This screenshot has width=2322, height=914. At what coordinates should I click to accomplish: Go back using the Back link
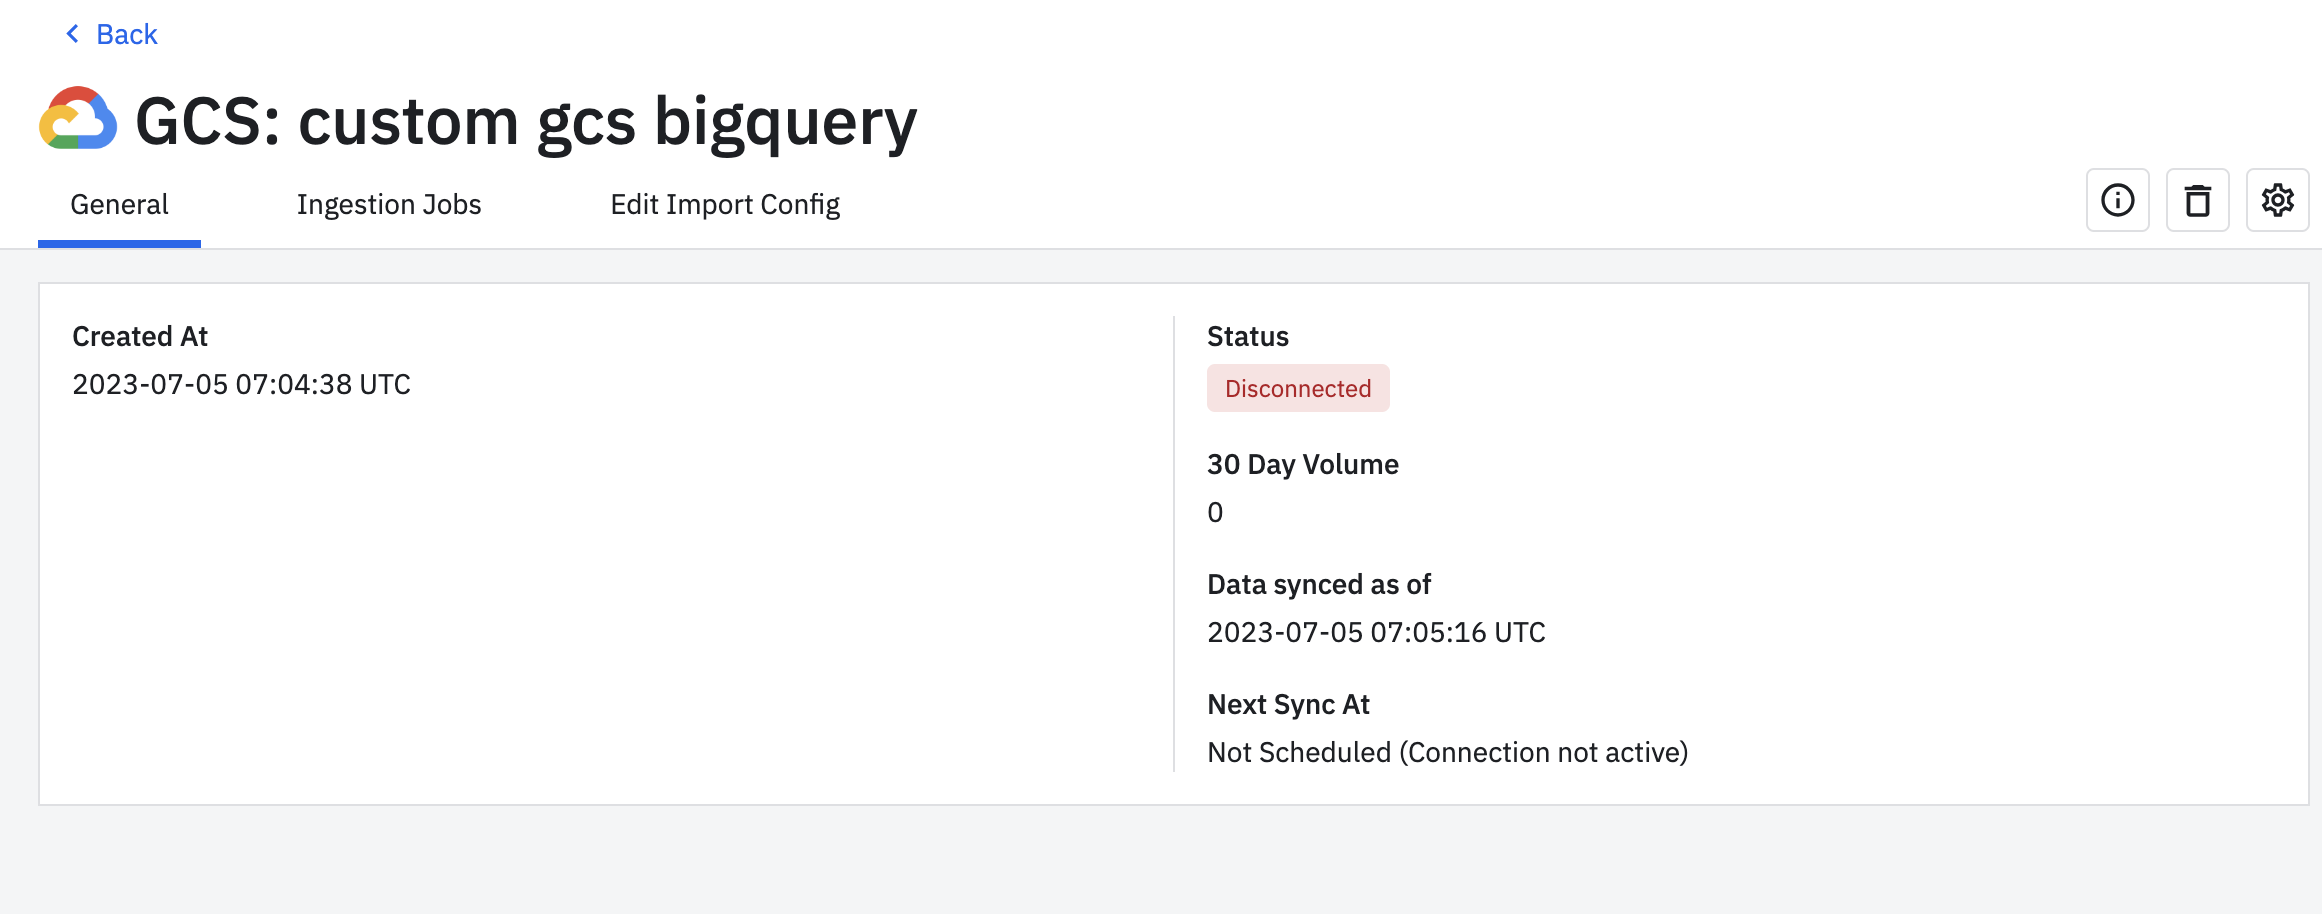[126, 34]
